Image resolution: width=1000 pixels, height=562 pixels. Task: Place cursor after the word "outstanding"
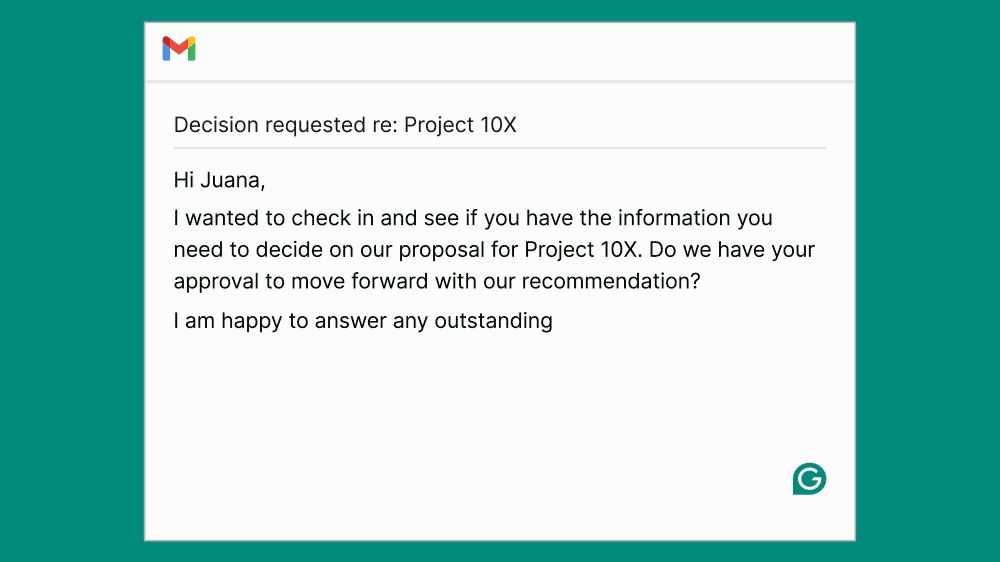click(x=554, y=321)
